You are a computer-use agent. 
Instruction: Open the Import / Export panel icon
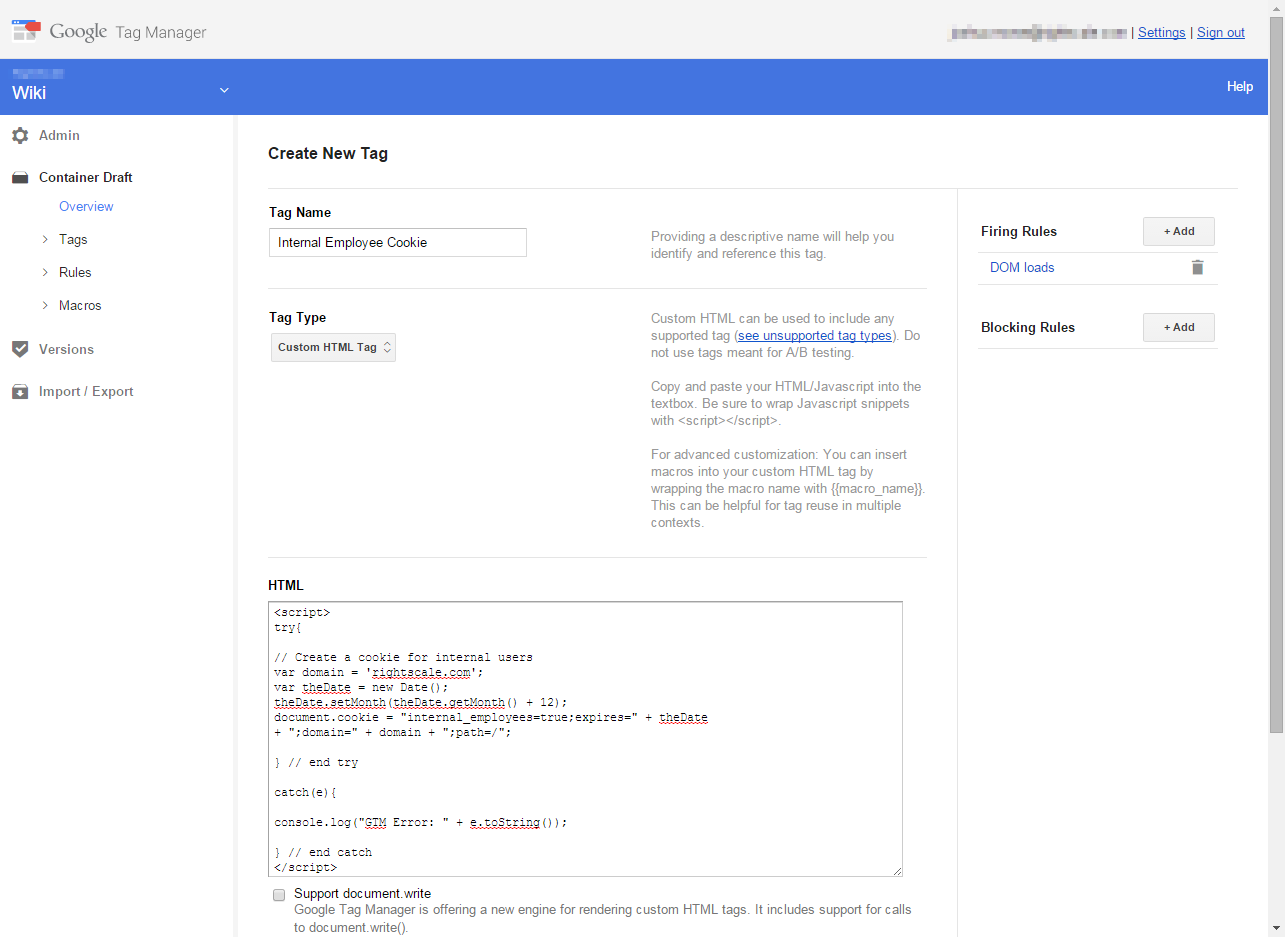point(20,391)
